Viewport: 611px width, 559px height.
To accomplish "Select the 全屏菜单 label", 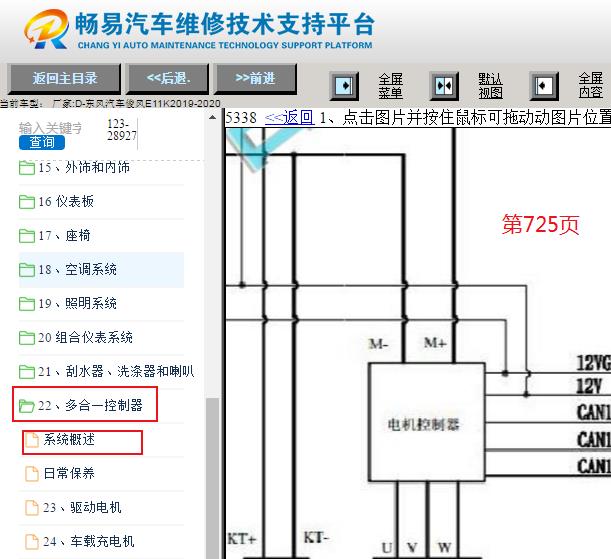I will point(390,86).
